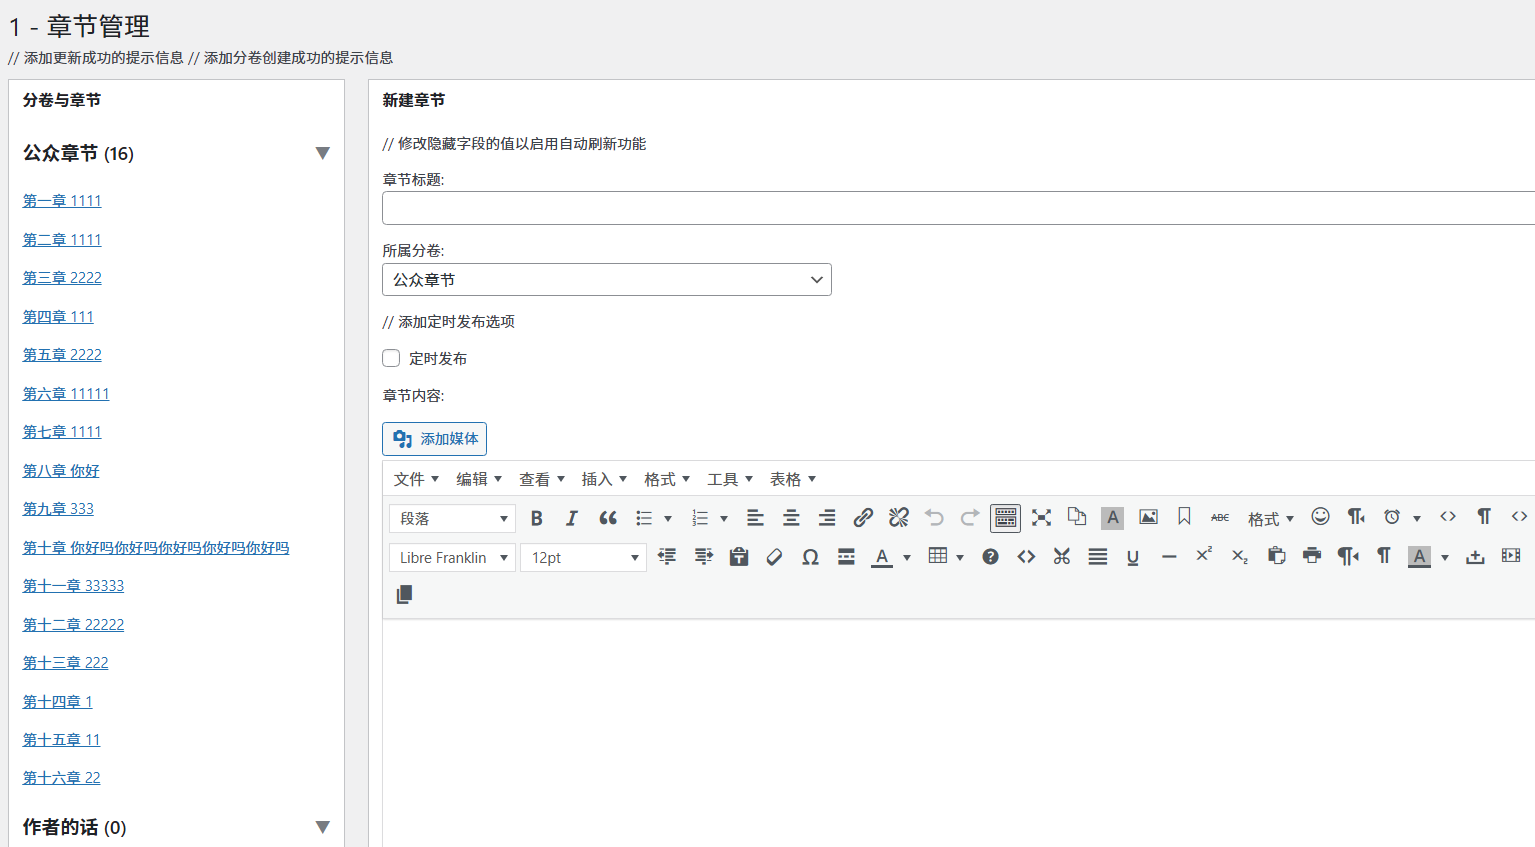Viewport: 1535px width, 847px height.
Task: Open the emoticons picker
Action: tap(1320, 517)
